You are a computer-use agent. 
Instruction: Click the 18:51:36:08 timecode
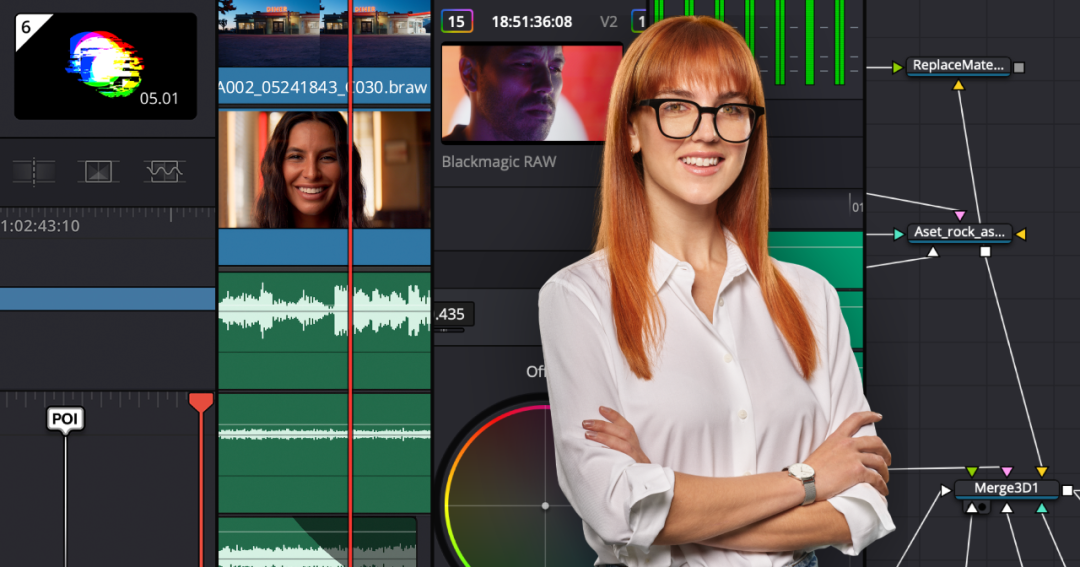[532, 22]
